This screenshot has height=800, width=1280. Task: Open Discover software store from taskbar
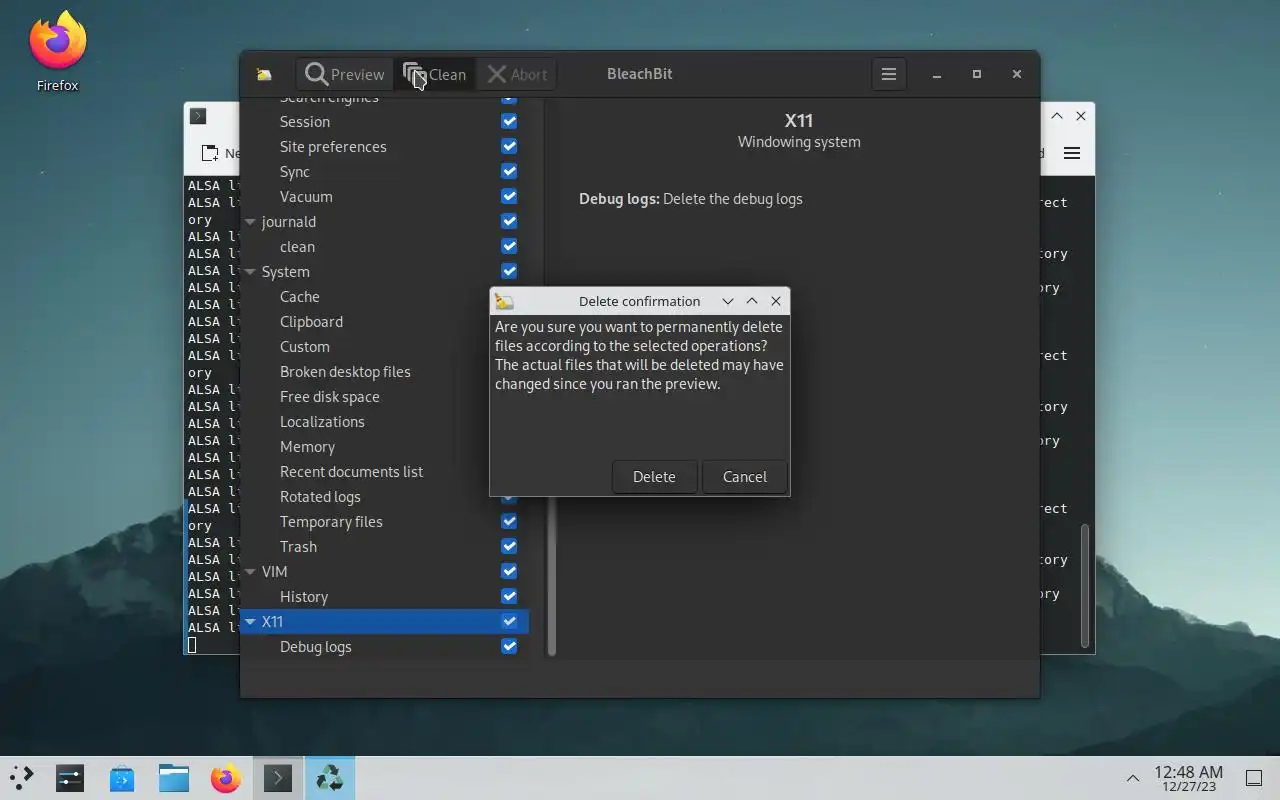(x=122, y=778)
